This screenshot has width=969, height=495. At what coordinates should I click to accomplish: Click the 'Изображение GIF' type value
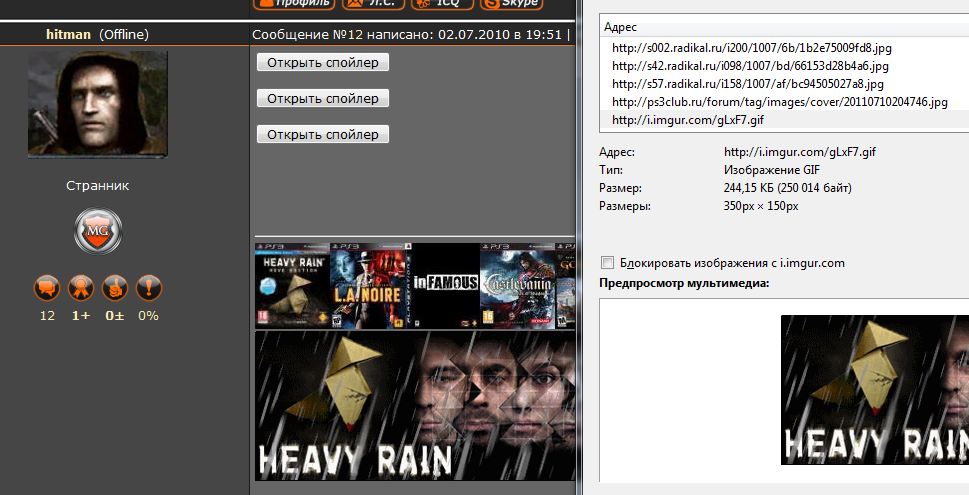tap(772, 170)
